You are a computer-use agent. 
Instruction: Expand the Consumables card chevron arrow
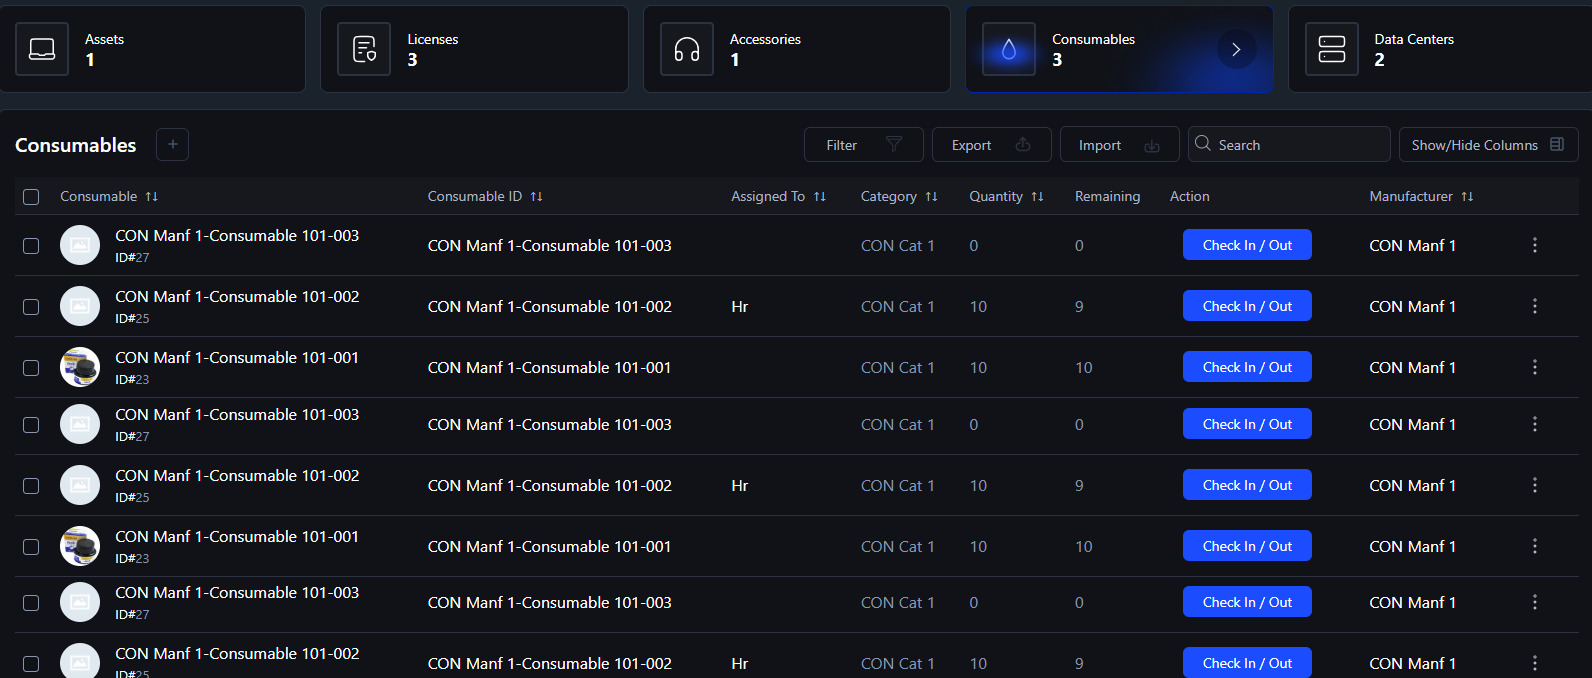(1236, 49)
